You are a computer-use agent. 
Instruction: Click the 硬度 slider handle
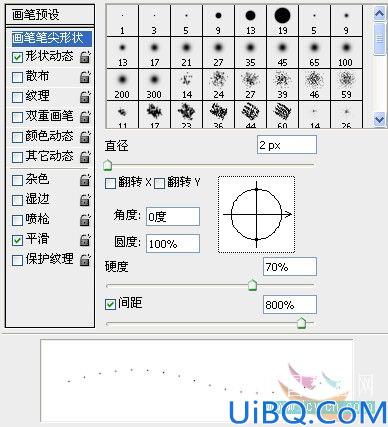coord(253,285)
